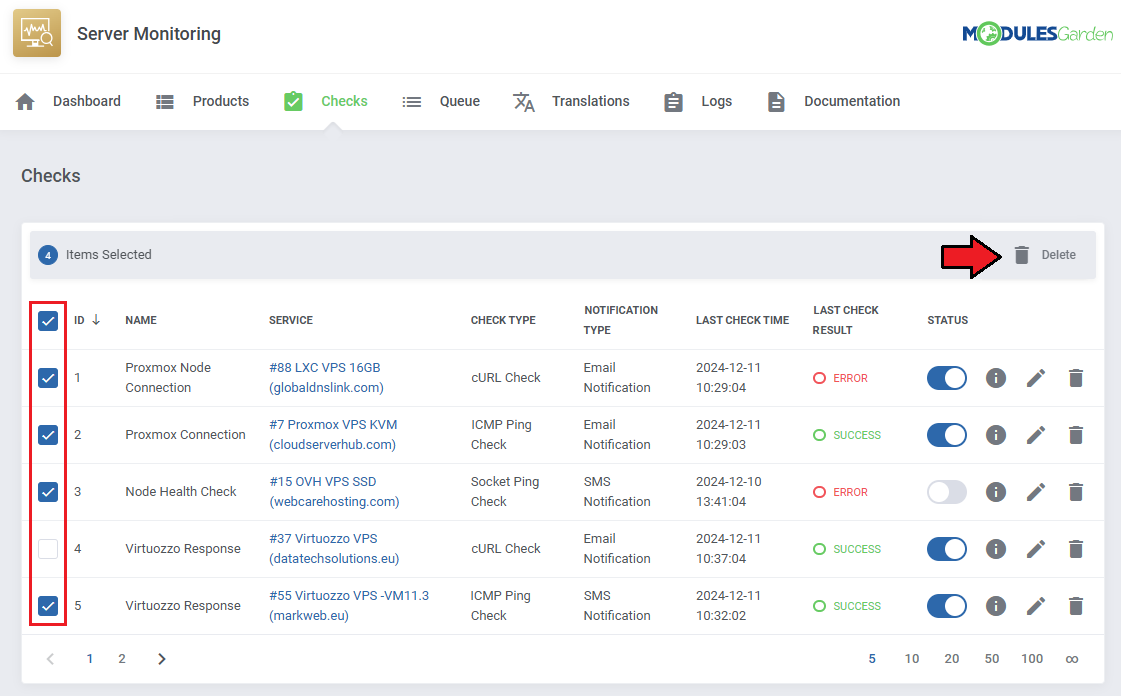This screenshot has width=1121, height=696.
Task: Delete the Node Health Check entry
Action: tap(1076, 492)
